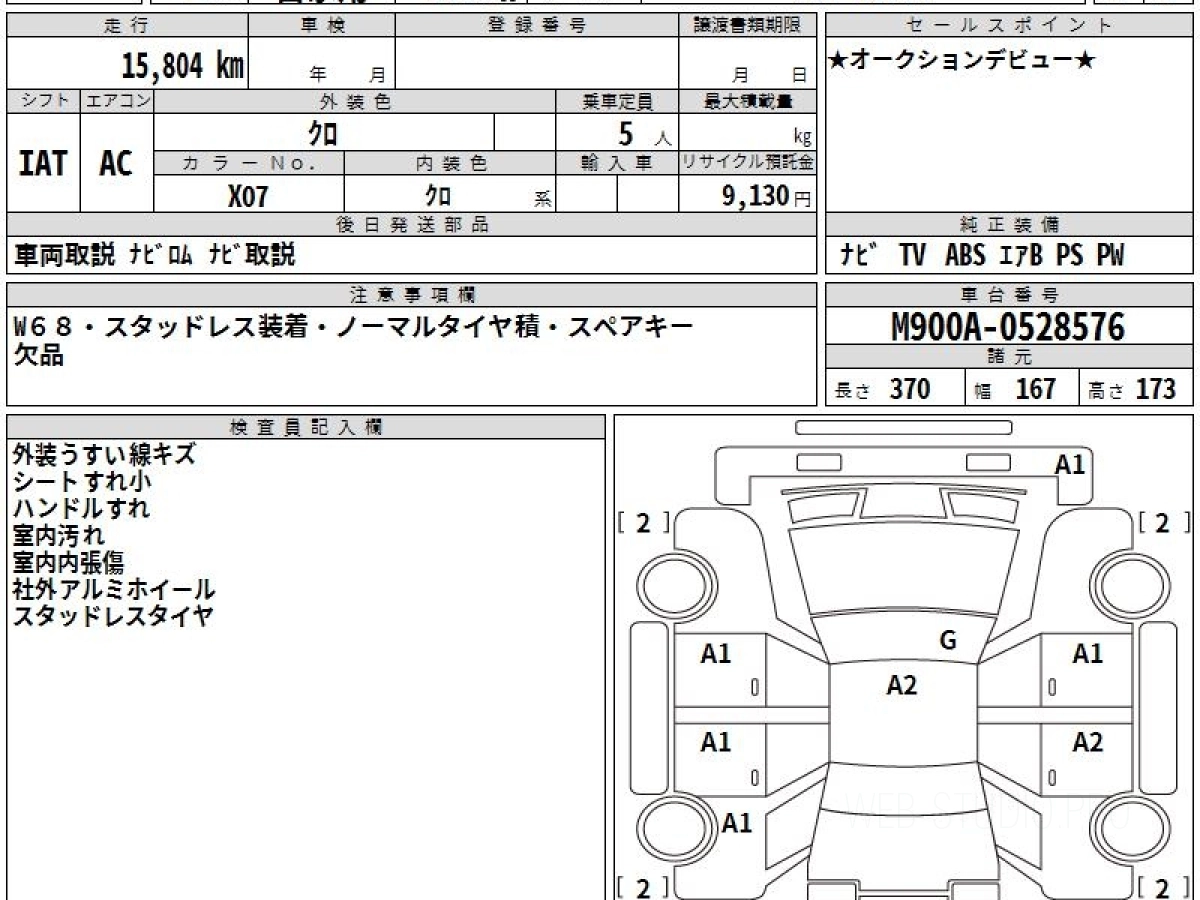Select the ナビ TV ABS エアB PS PW equipment list

coord(982,256)
